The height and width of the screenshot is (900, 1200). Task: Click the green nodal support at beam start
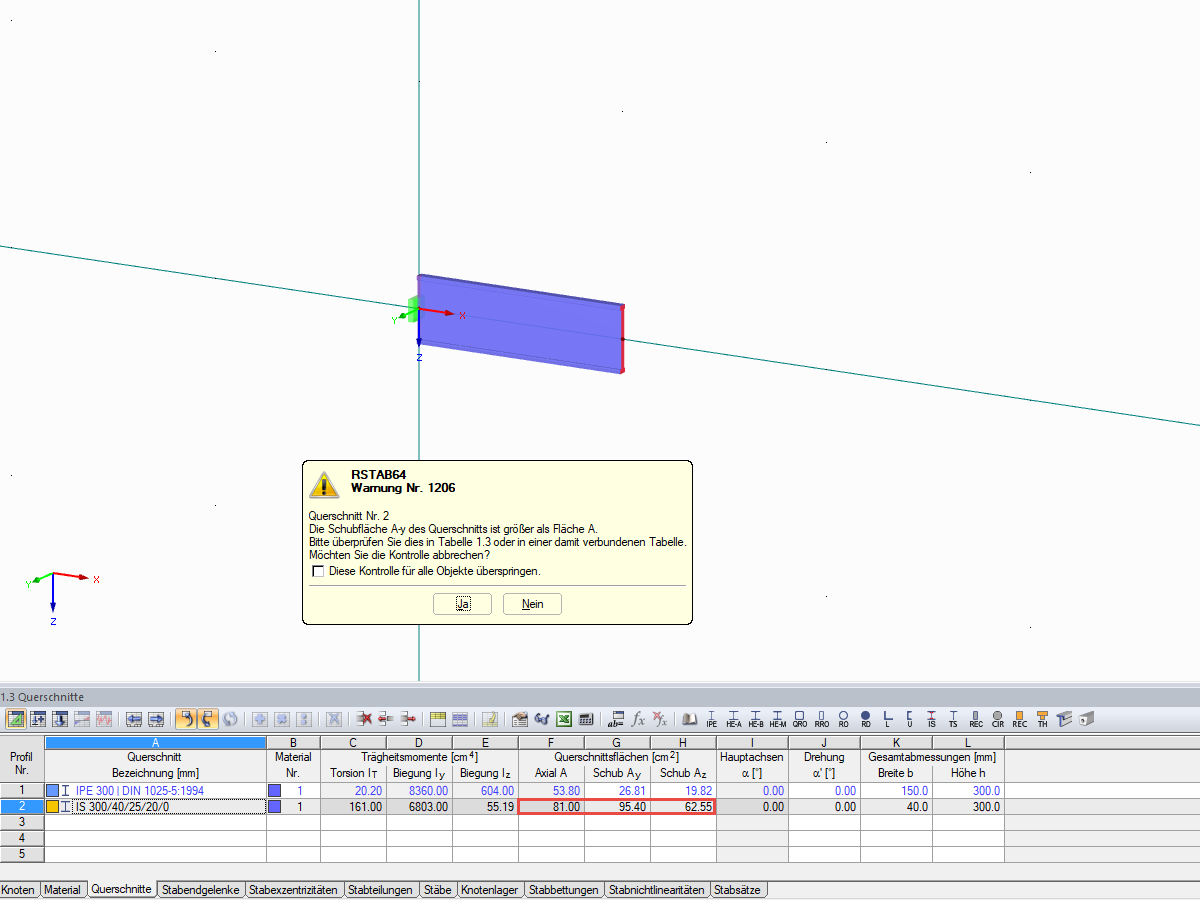[x=412, y=311]
